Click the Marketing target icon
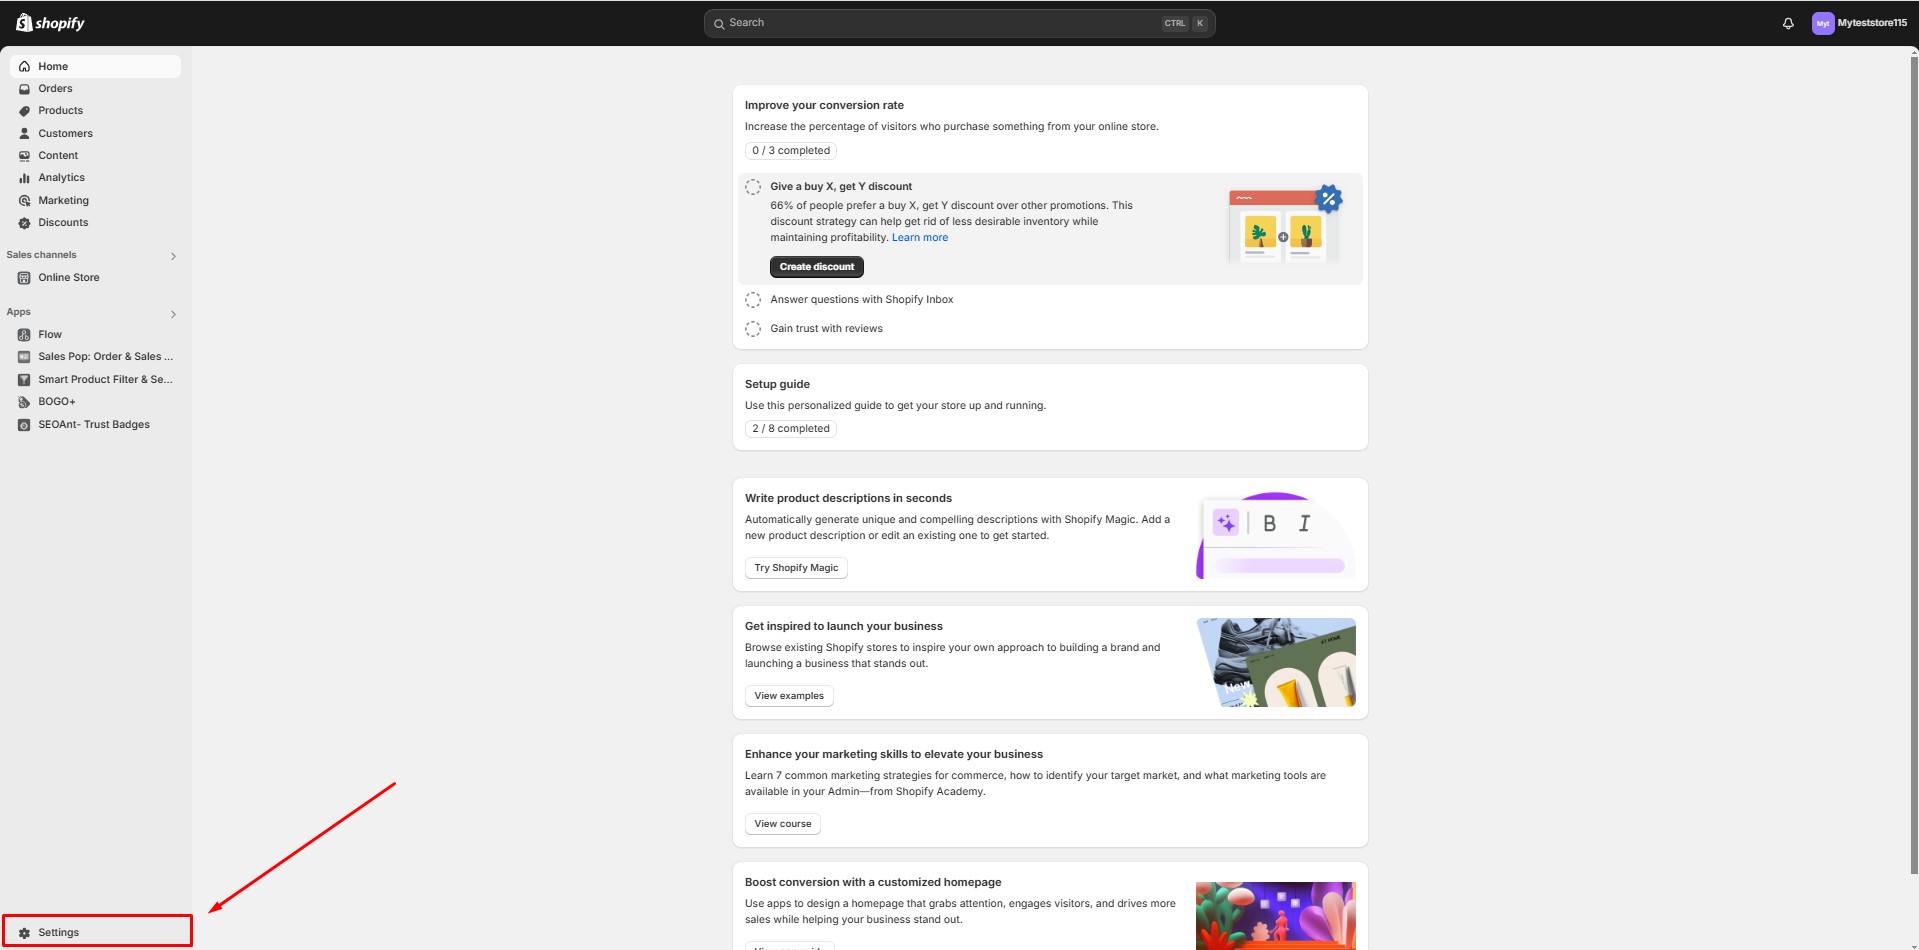 coord(24,201)
